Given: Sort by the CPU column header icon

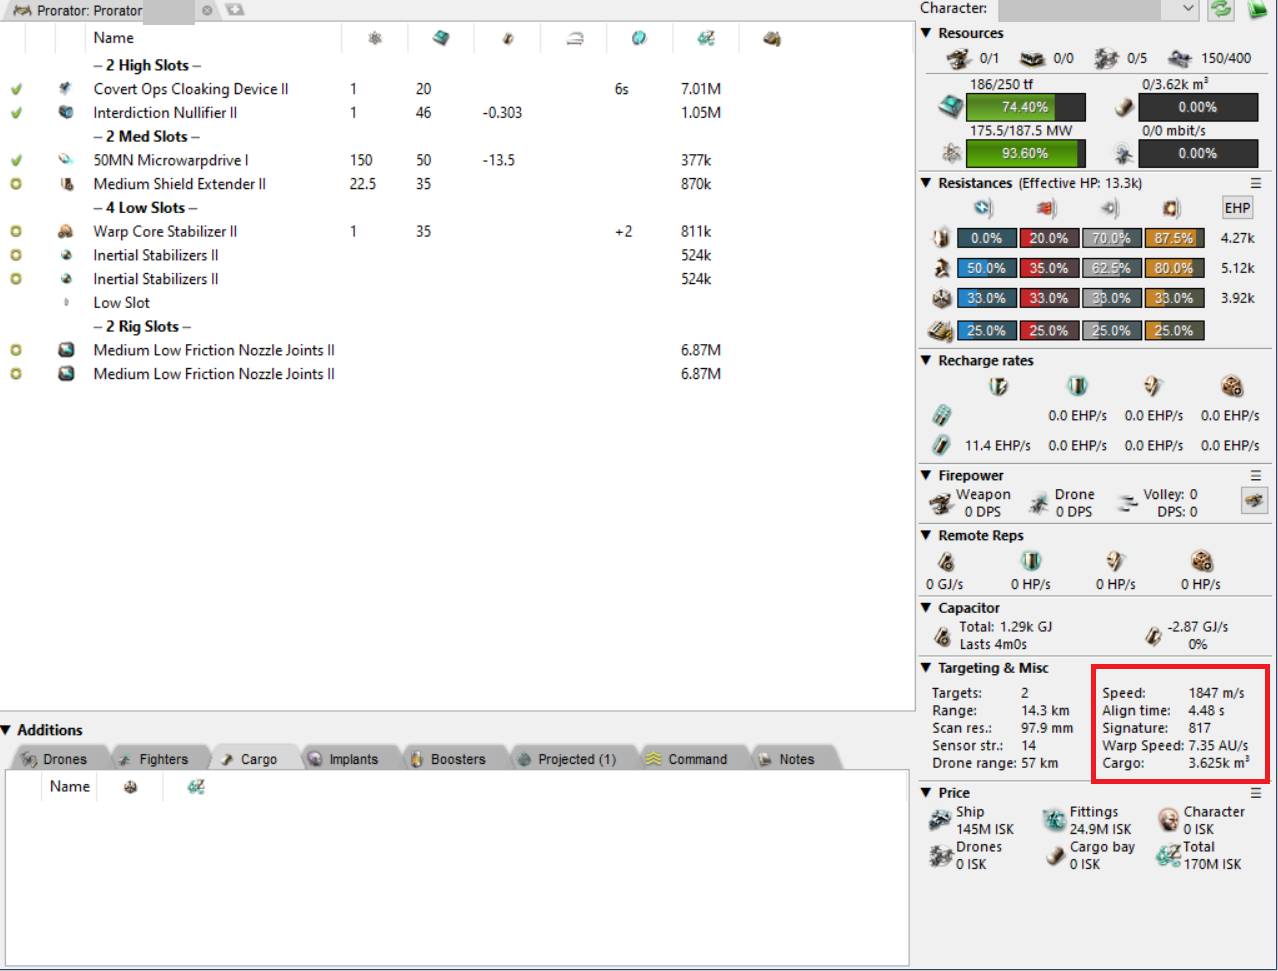Looking at the screenshot, I should 441,38.
